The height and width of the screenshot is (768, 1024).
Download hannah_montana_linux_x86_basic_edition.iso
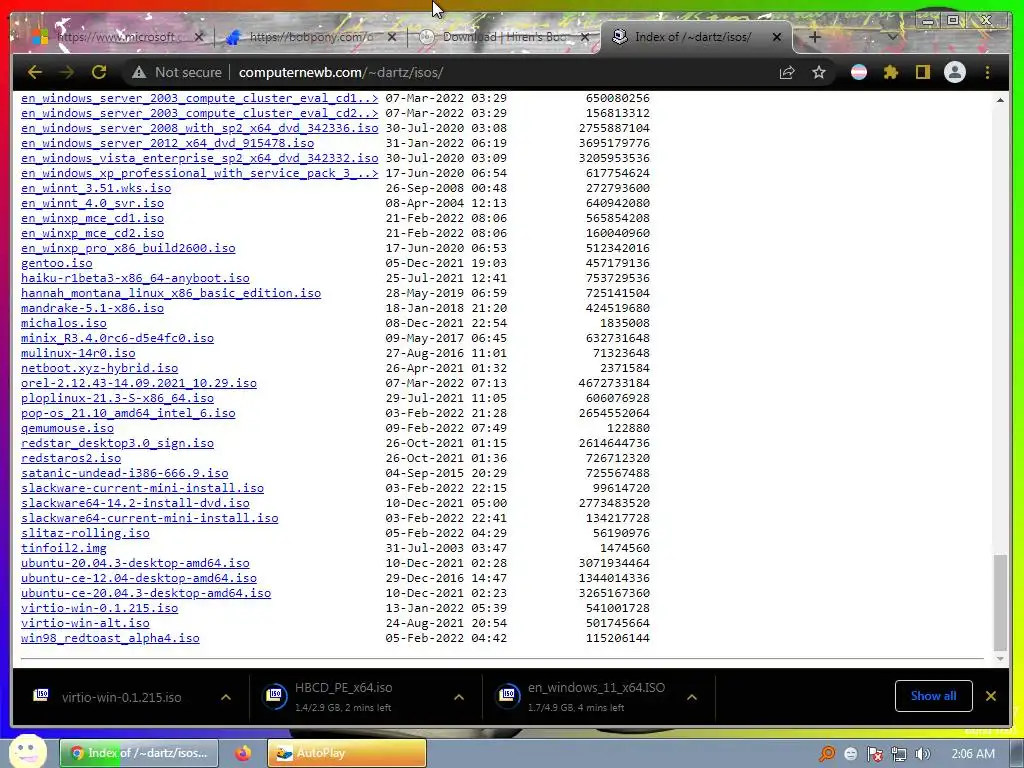tap(171, 293)
